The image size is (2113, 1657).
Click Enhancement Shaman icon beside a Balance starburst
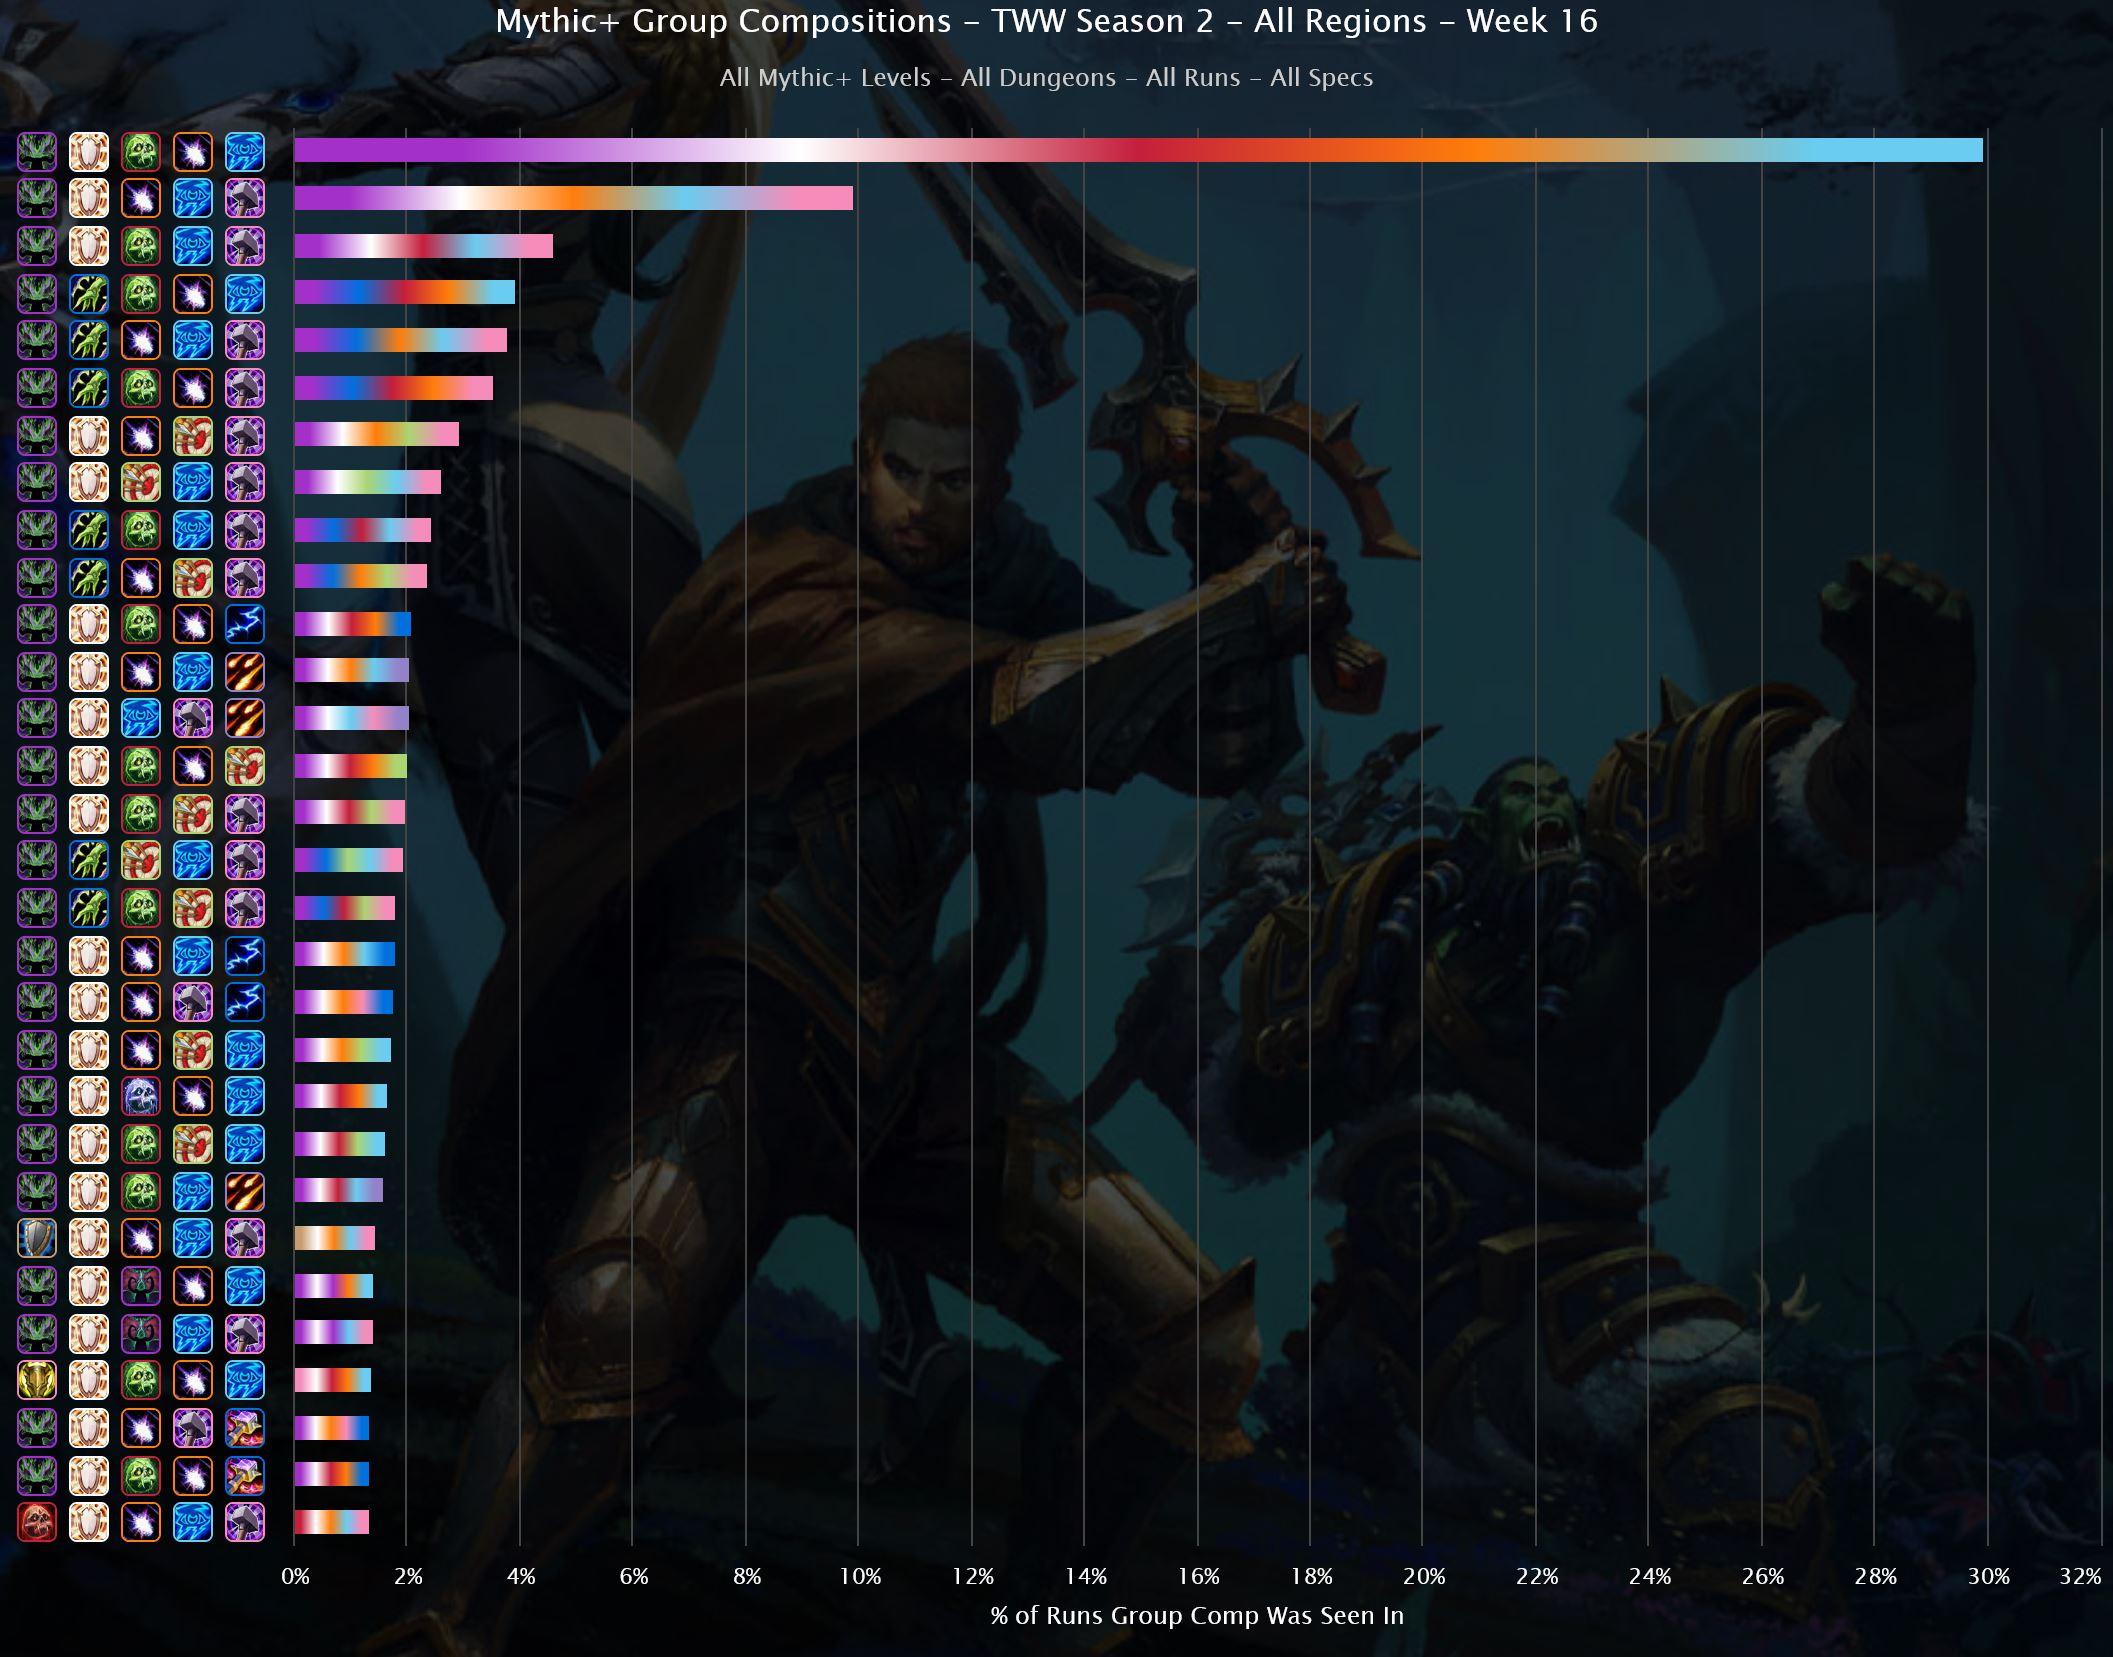(245, 1474)
